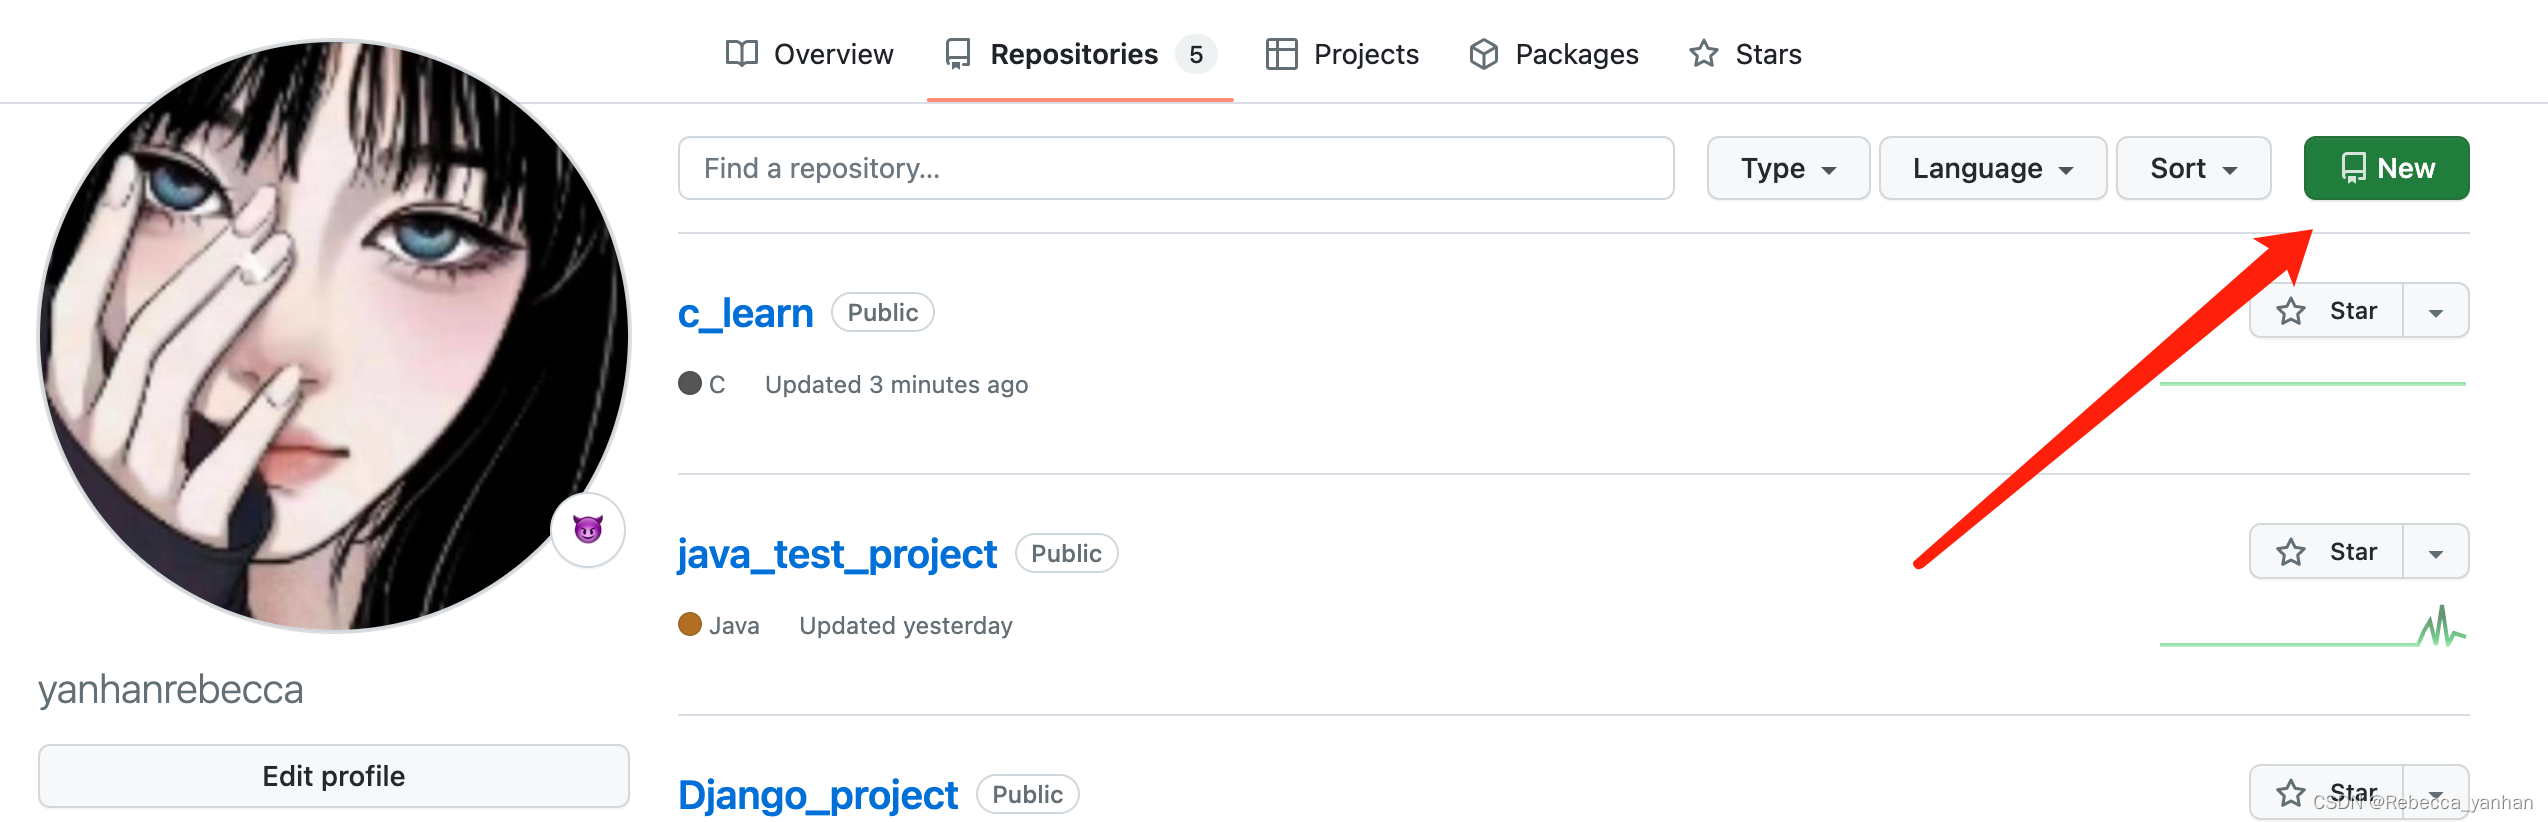This screenshot has height=822, width=2548.
Task: Click the repo icon inside the New button
Action: click(2354, 168)
